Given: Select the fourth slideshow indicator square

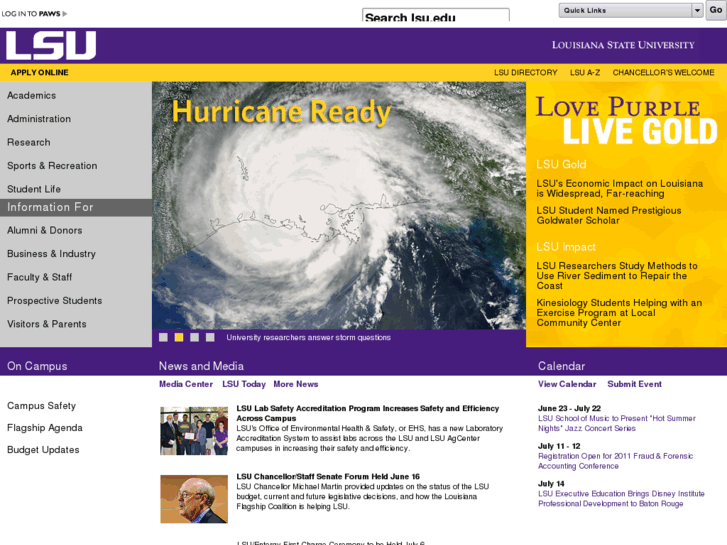Looking at the screenshot, I should coord(210,337).
